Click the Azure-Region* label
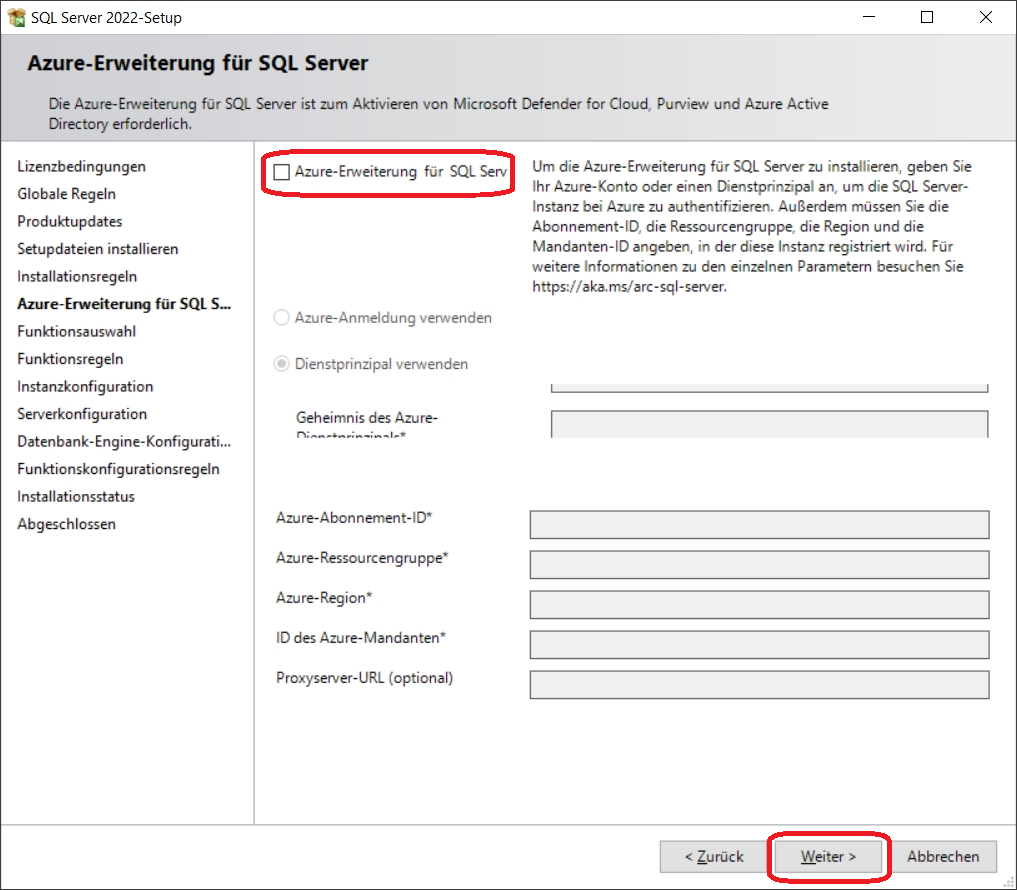The image size is (1017, 890). click(x=324, y=598)
